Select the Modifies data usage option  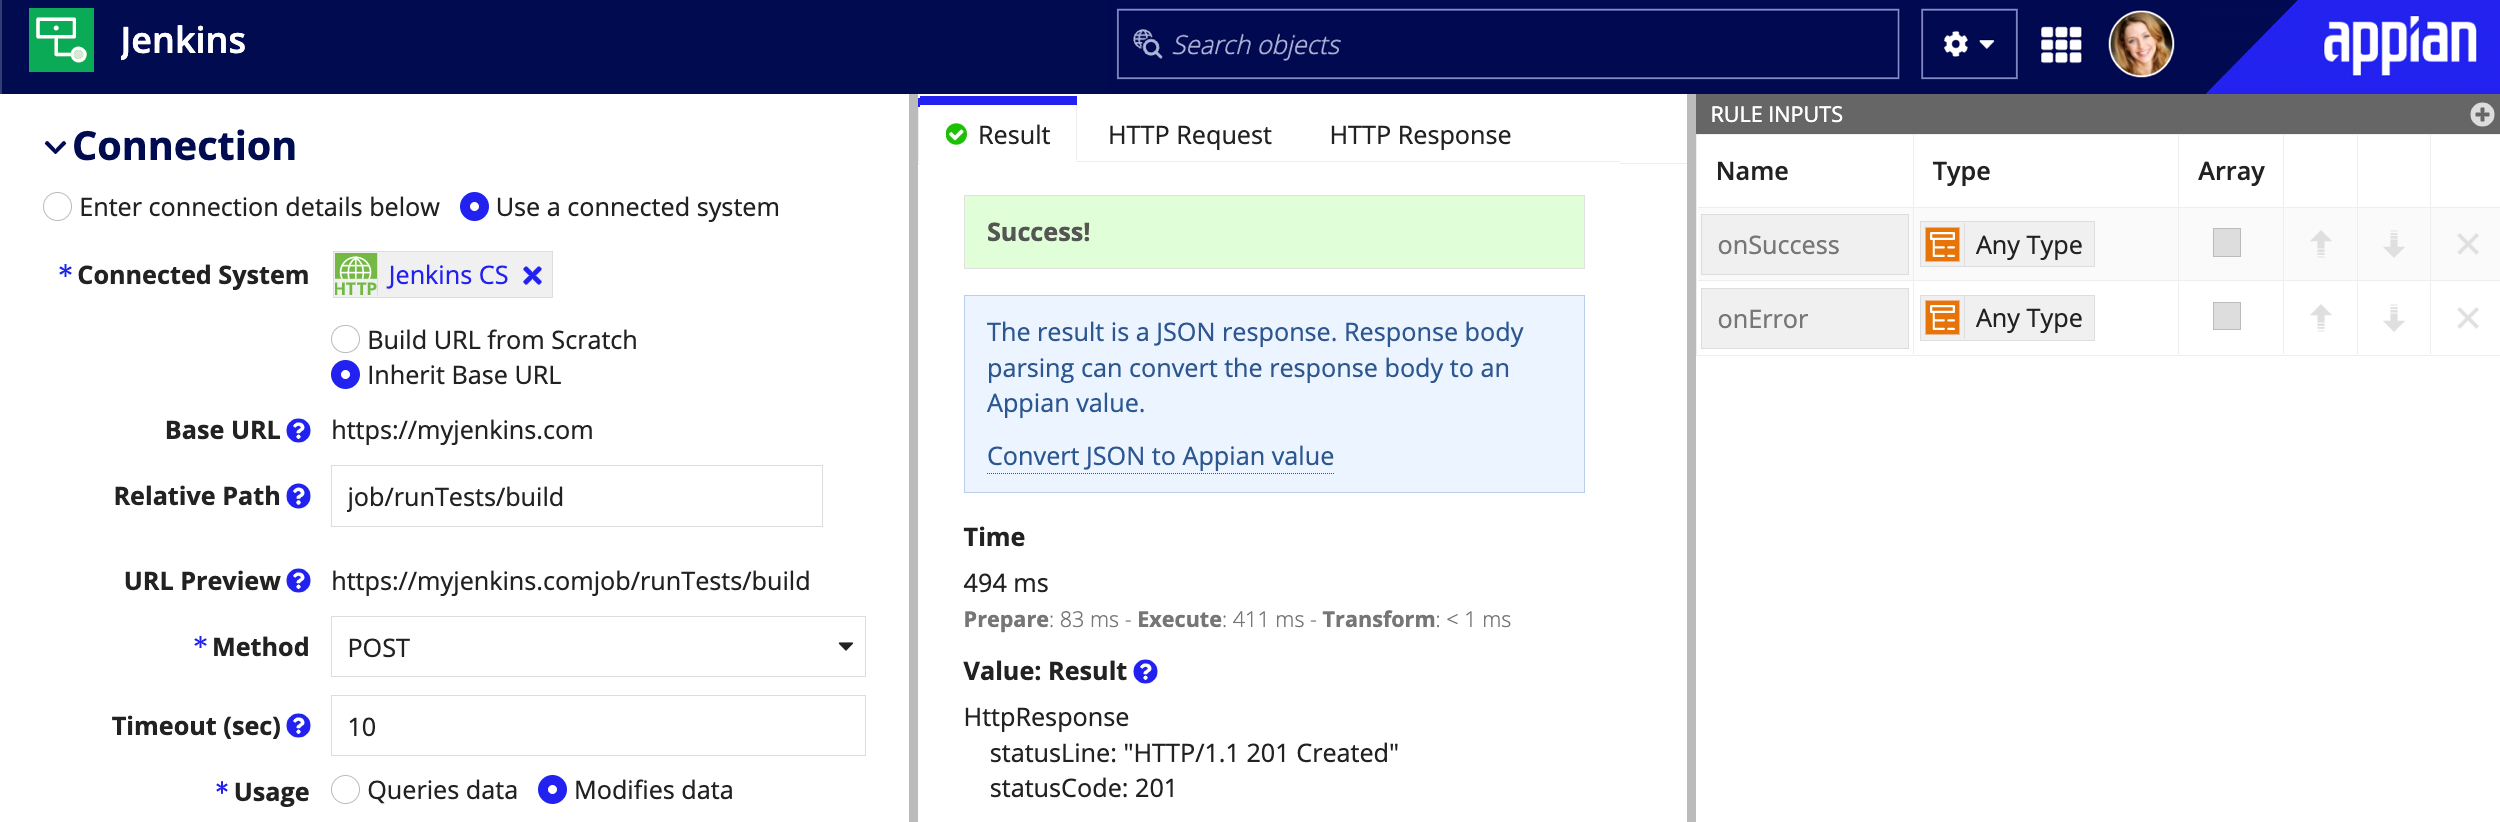[552, 790]
